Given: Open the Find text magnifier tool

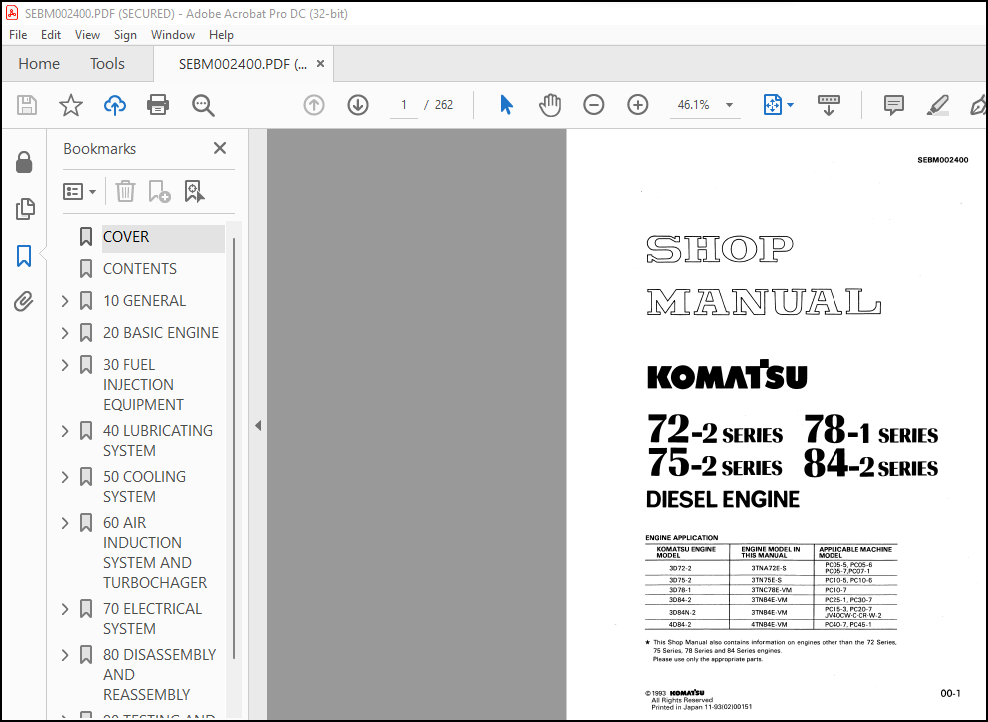Looking at the screenshot, I should (203, 105).
